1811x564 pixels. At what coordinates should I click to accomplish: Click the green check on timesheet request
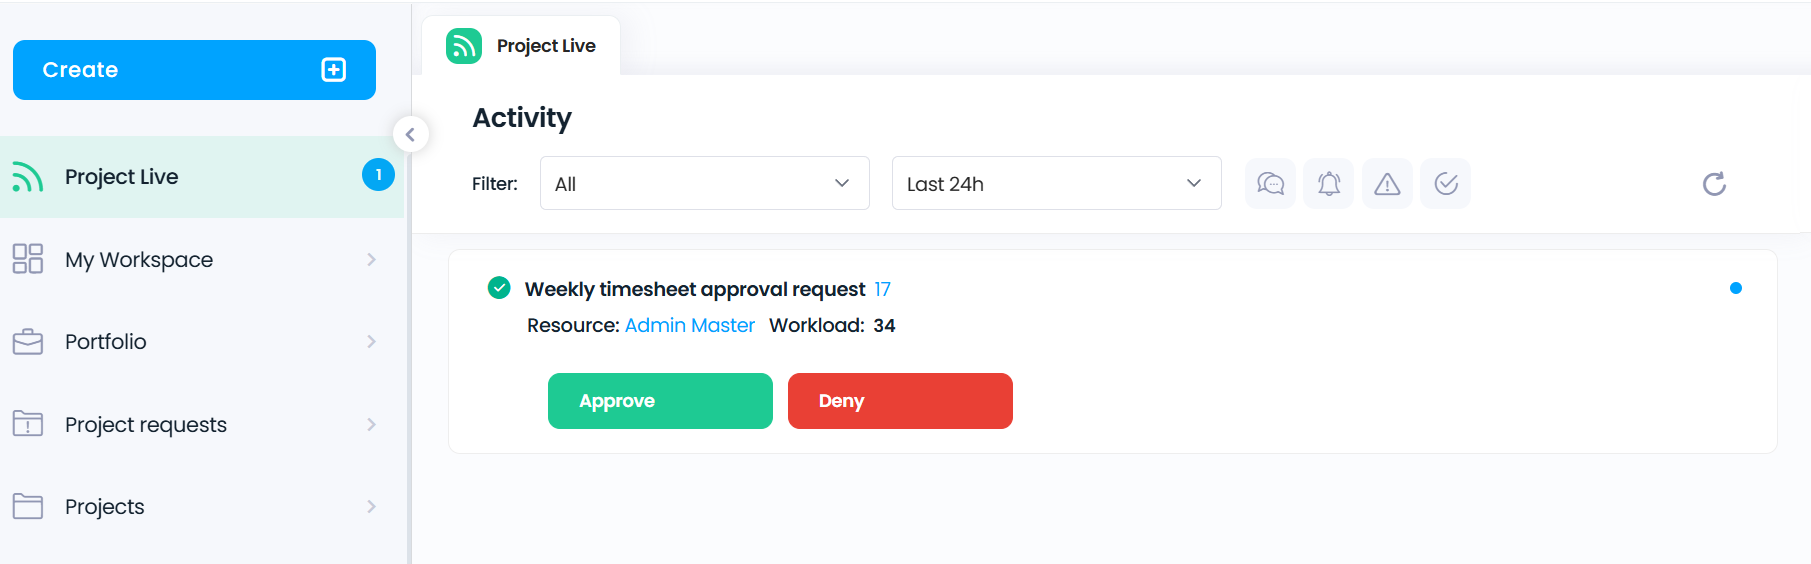tap(499, 288)
